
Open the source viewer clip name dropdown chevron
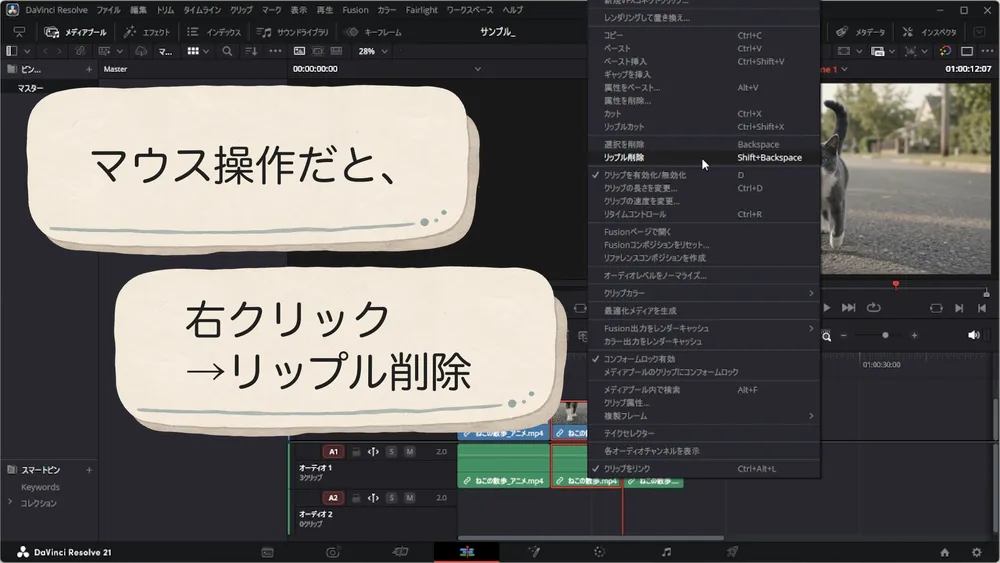478,69
